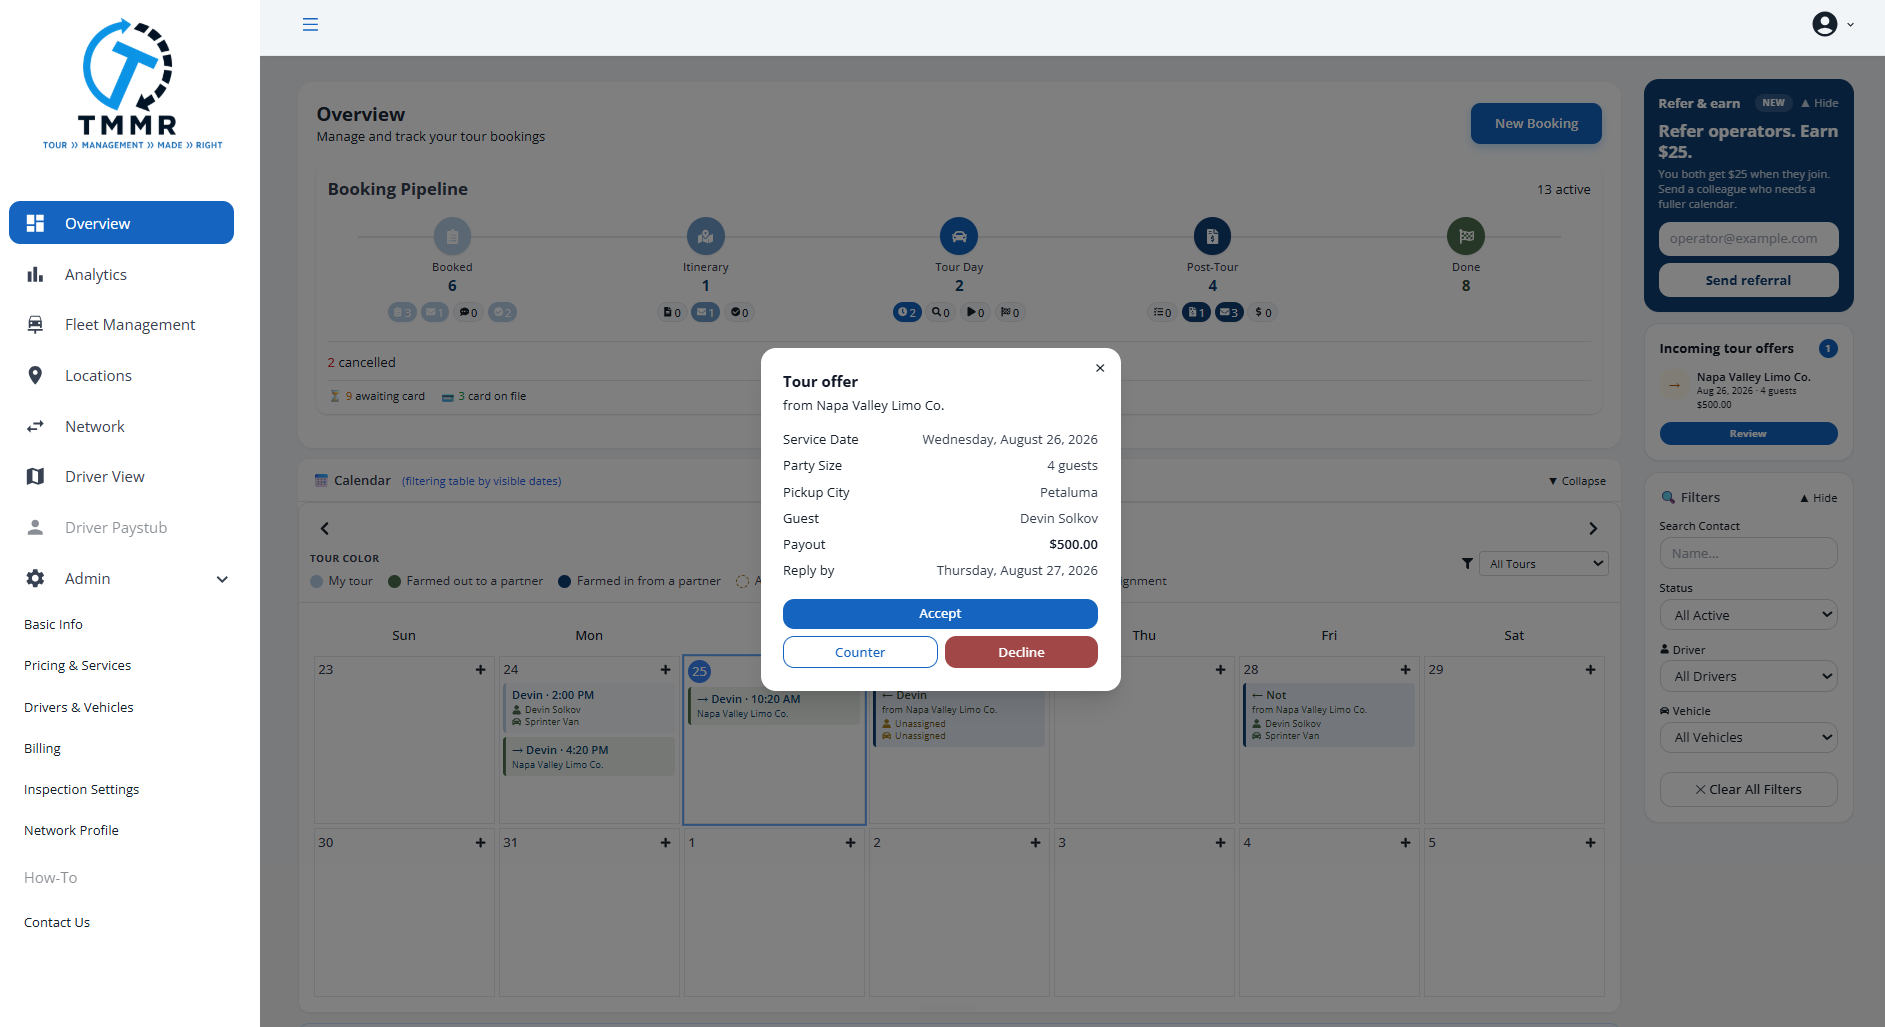Collapse the Calendar section

click(1578, 481)
